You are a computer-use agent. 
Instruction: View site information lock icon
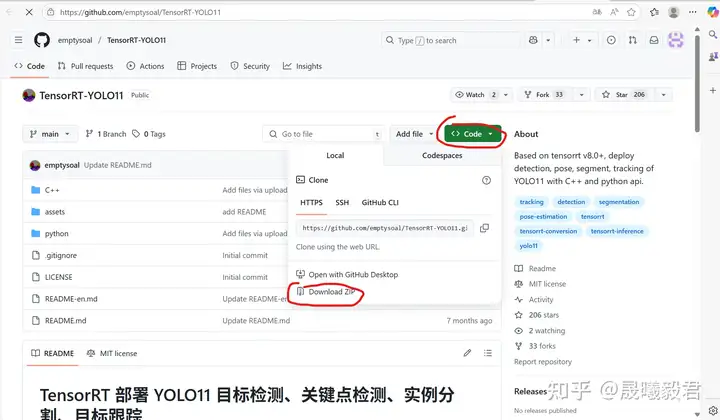click(51, 12)
